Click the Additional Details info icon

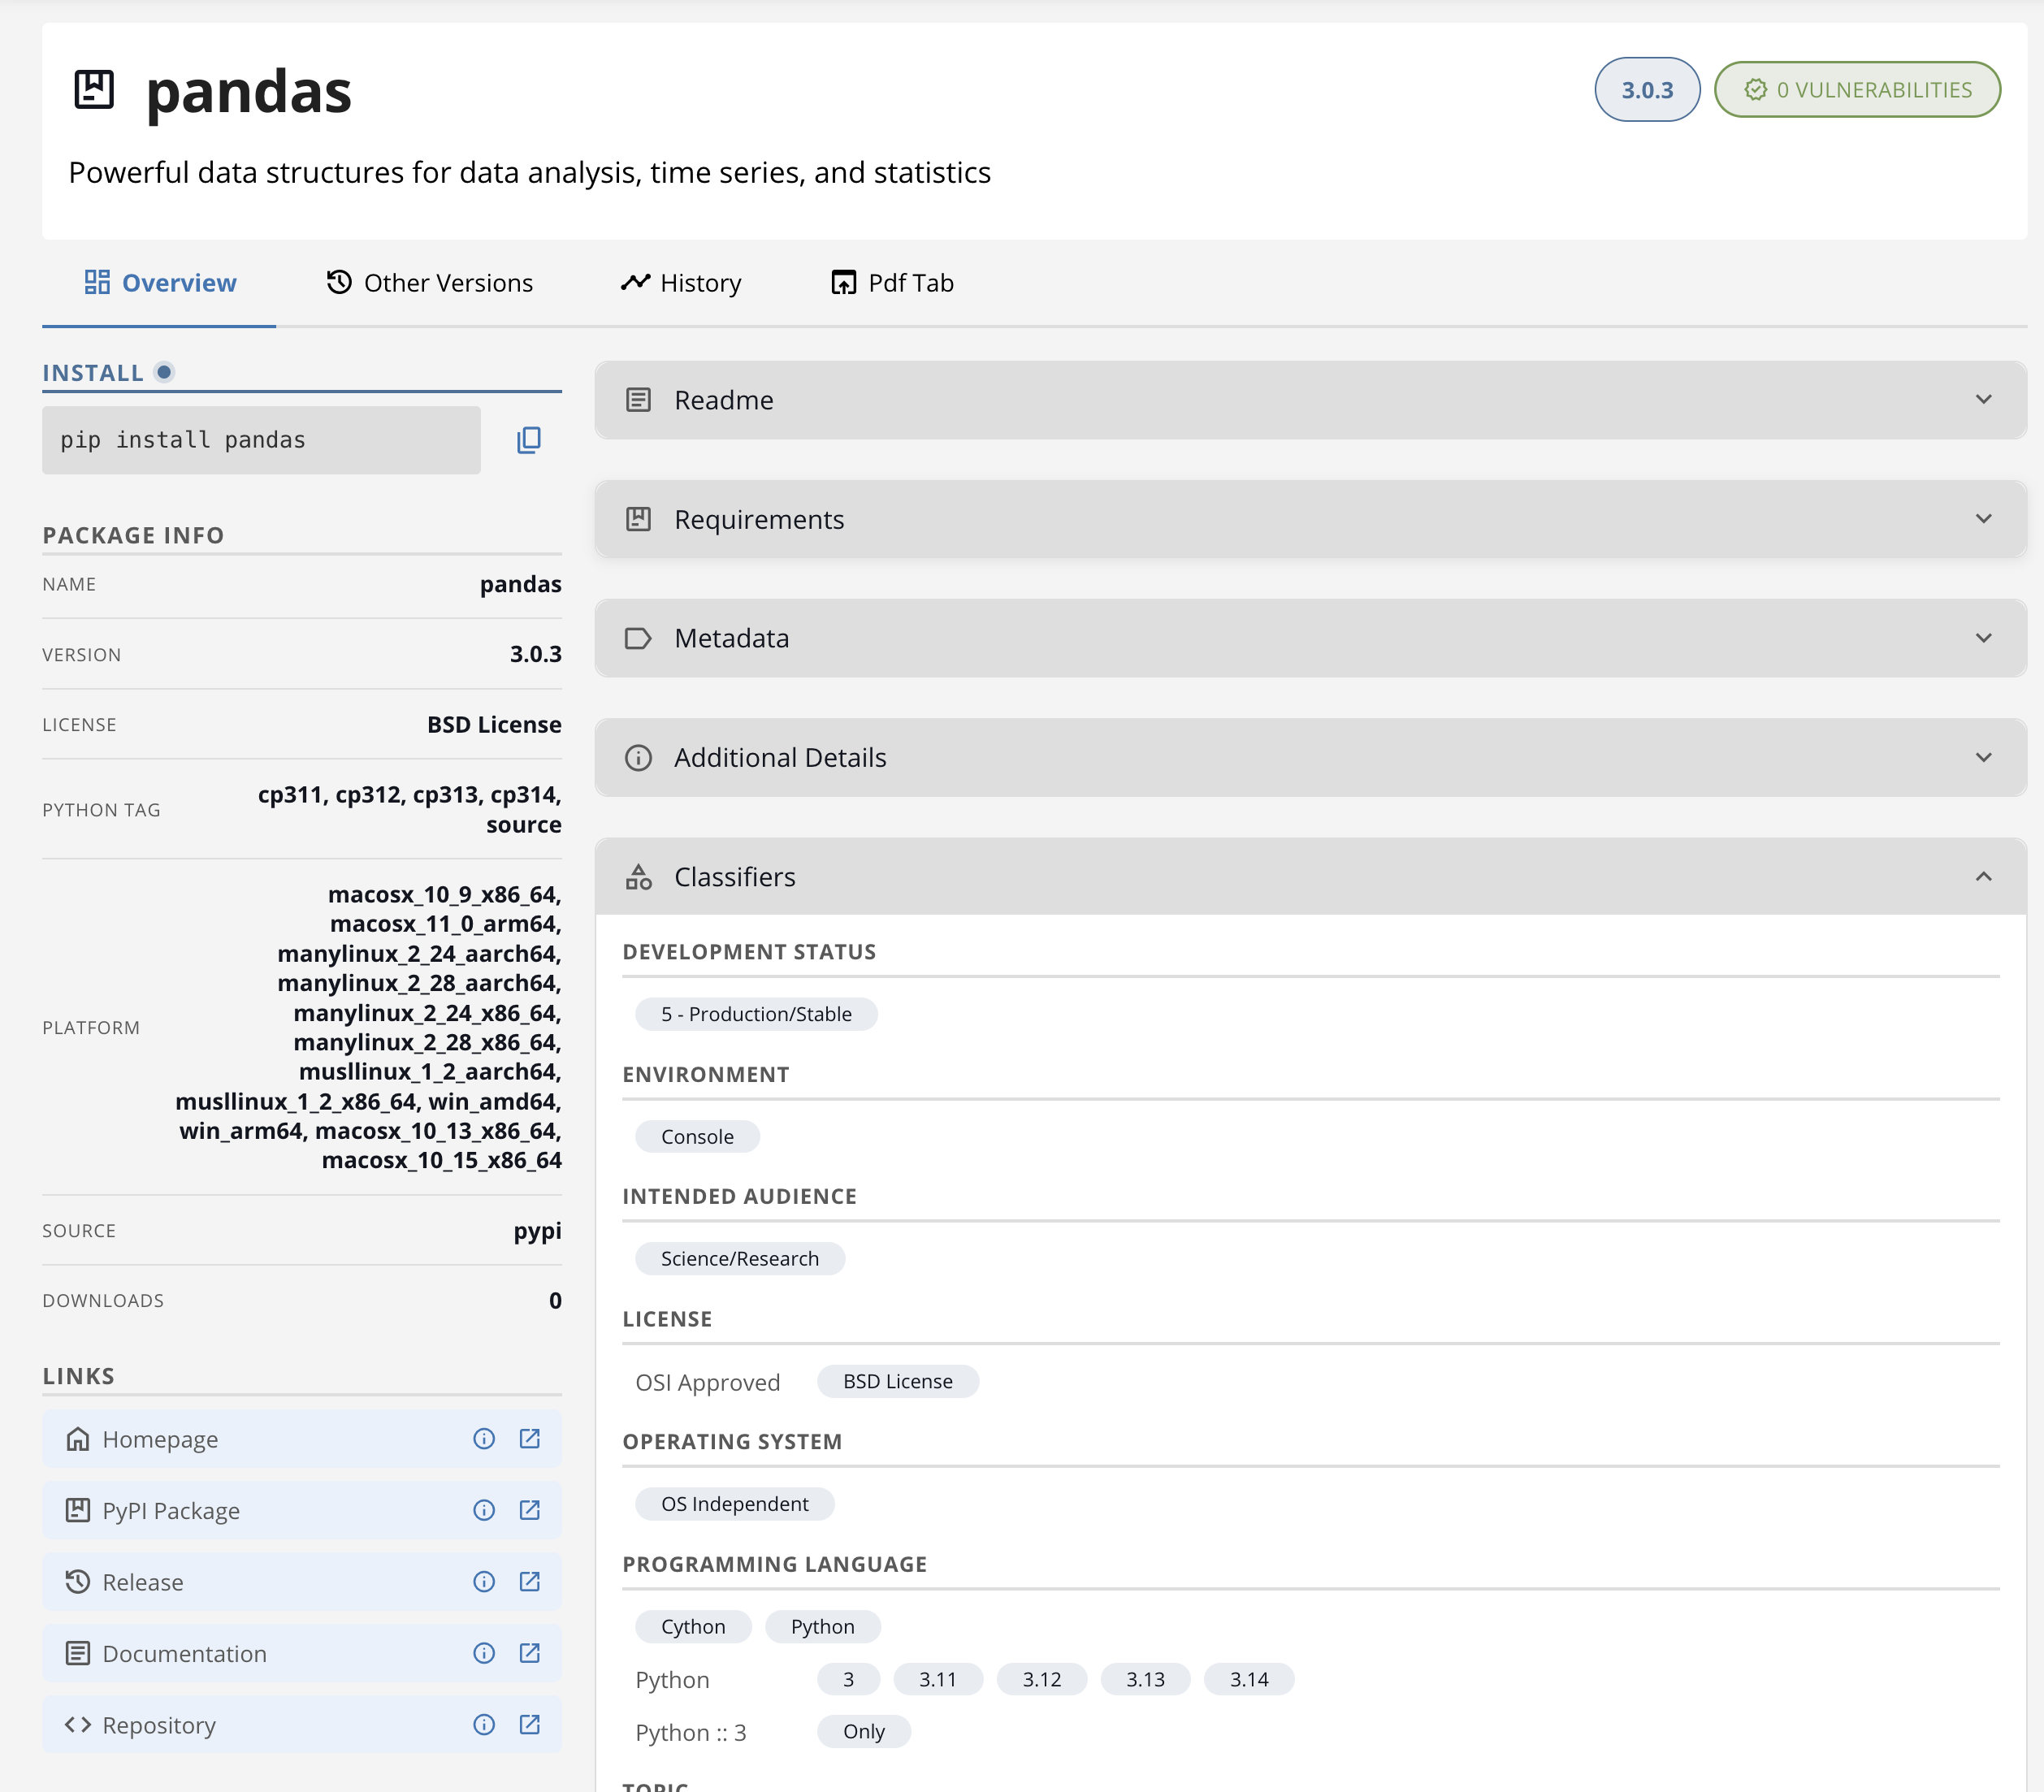click(x=638, y=758)
